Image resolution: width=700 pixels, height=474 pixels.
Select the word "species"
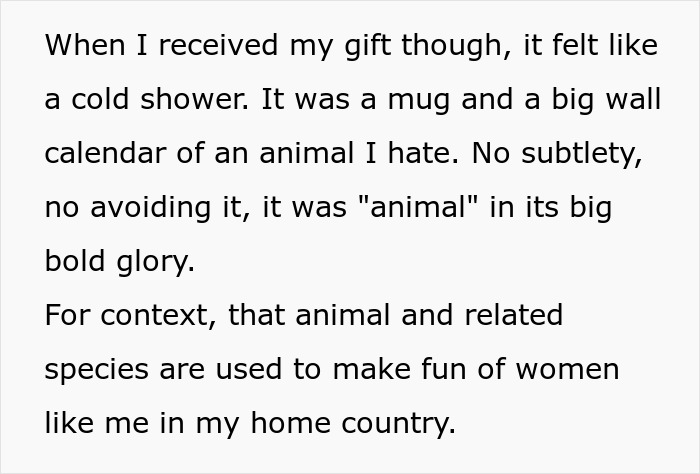pos(98,369)
